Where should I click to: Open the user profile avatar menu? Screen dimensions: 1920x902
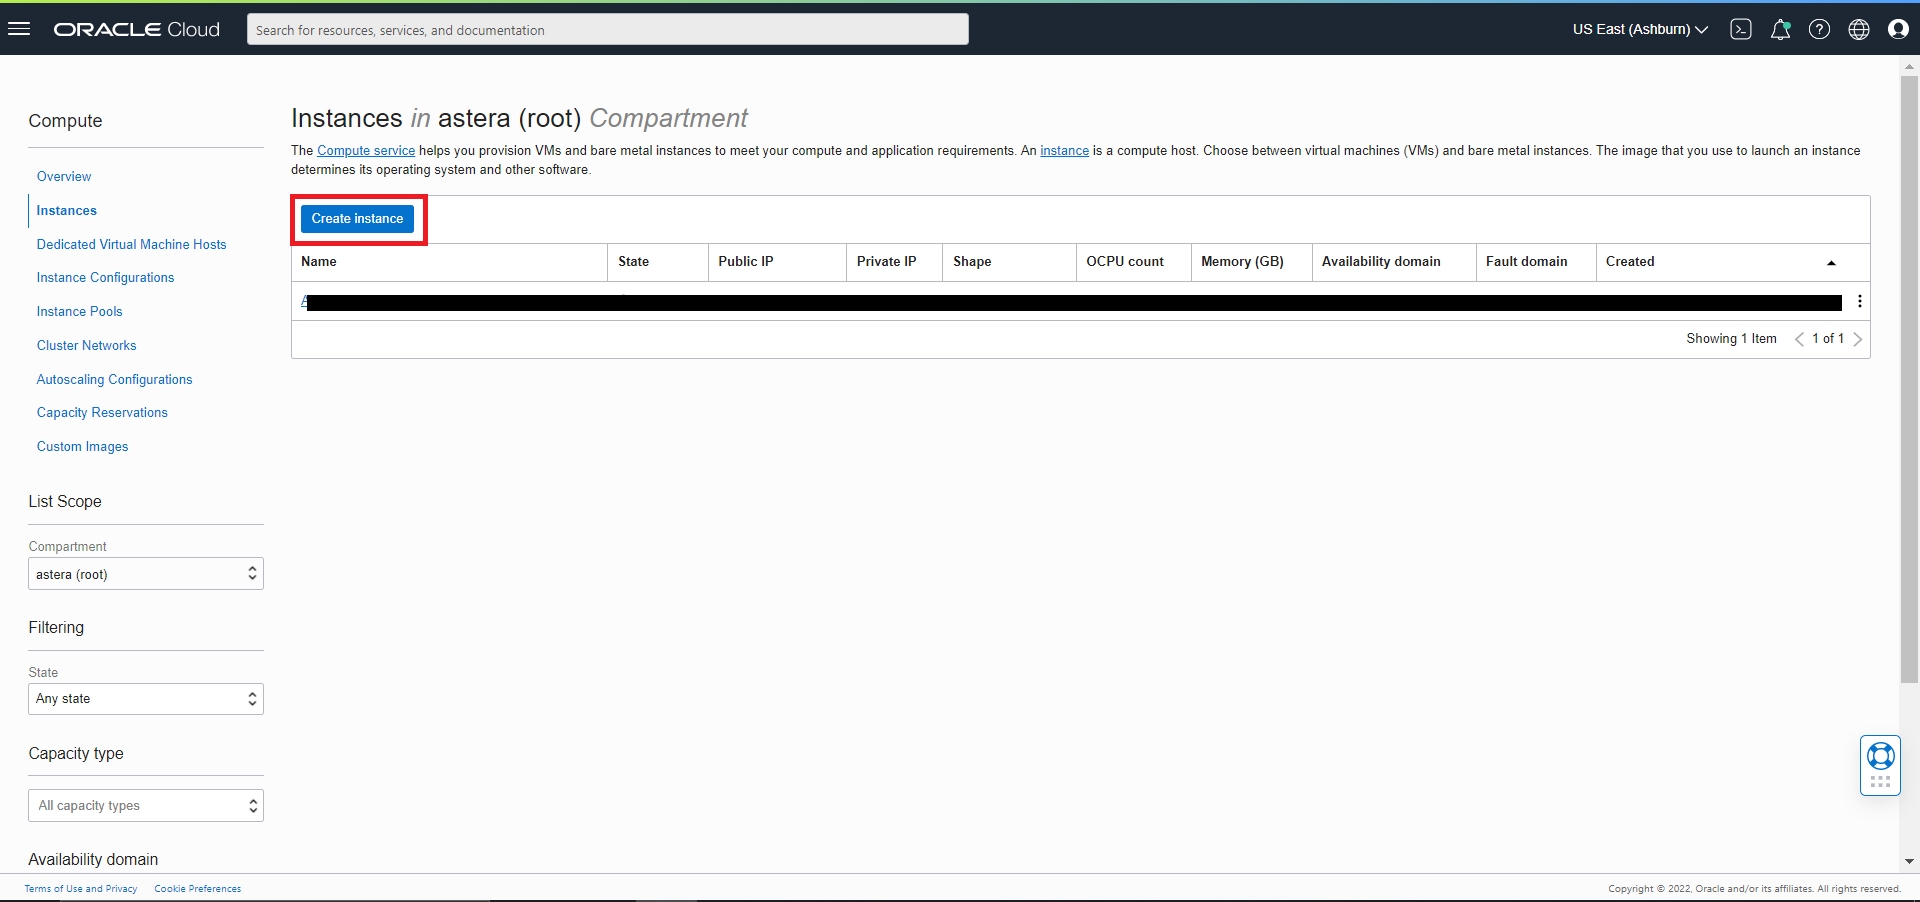pos(1898,29)
